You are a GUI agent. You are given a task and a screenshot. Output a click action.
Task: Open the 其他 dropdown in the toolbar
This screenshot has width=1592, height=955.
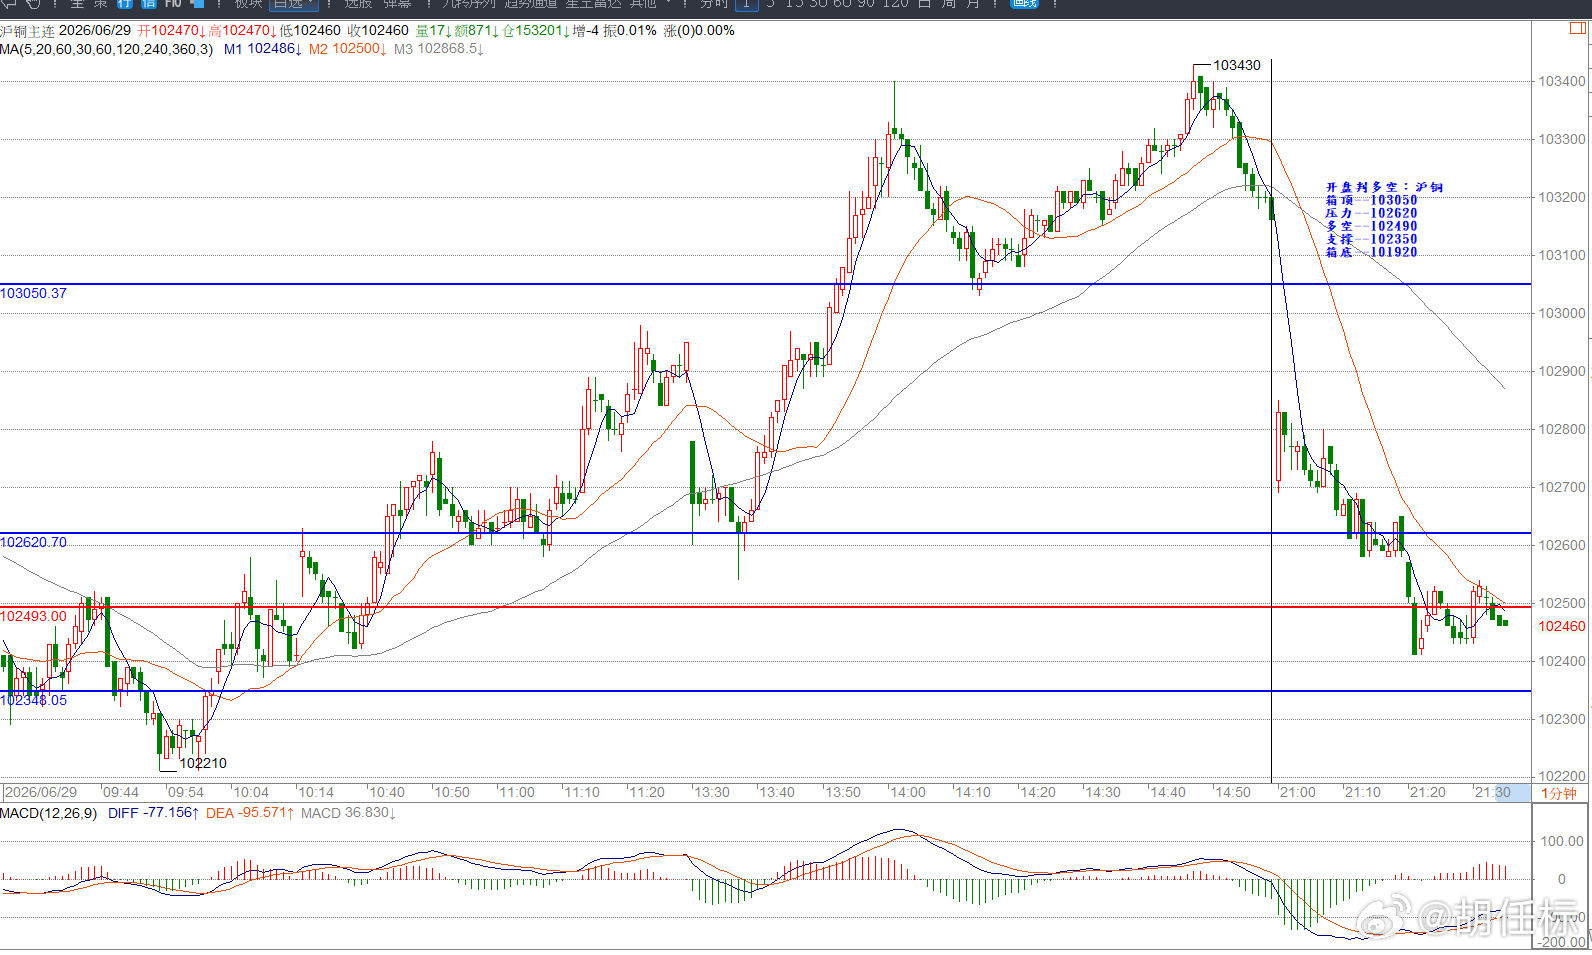[x=649, y=4]
